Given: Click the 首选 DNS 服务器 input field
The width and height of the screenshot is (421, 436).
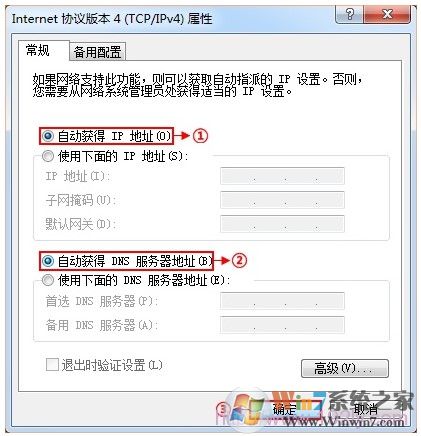Looking at the screenshot, I should coord(282,301).
